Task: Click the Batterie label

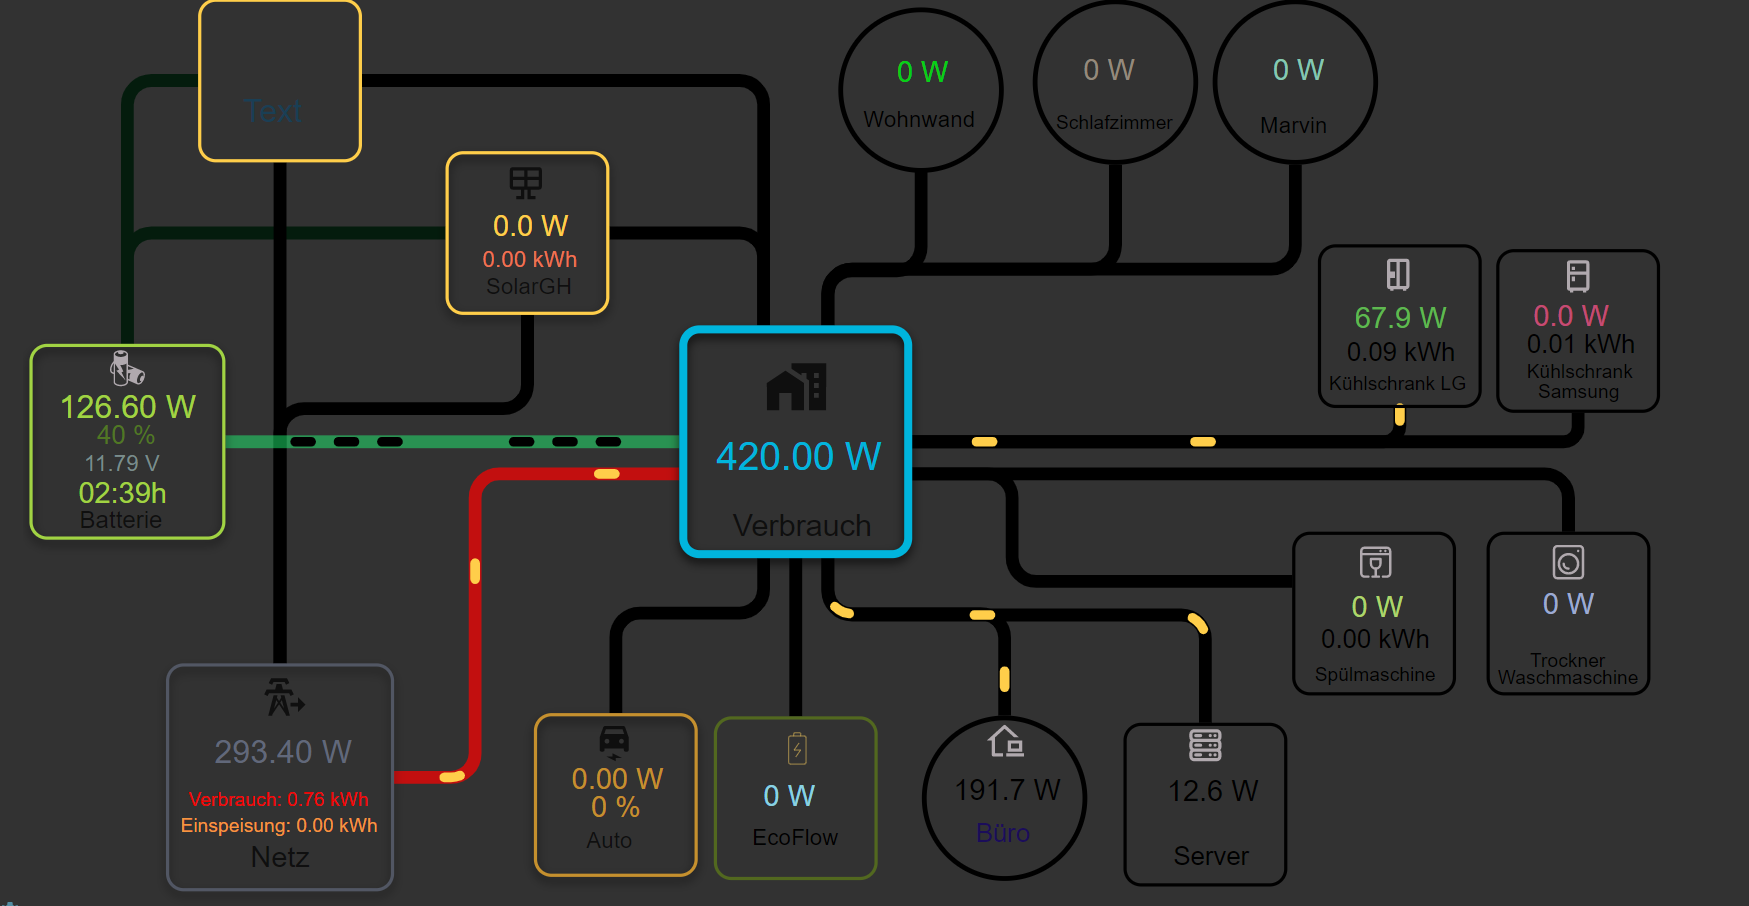Action: (121, 520)
